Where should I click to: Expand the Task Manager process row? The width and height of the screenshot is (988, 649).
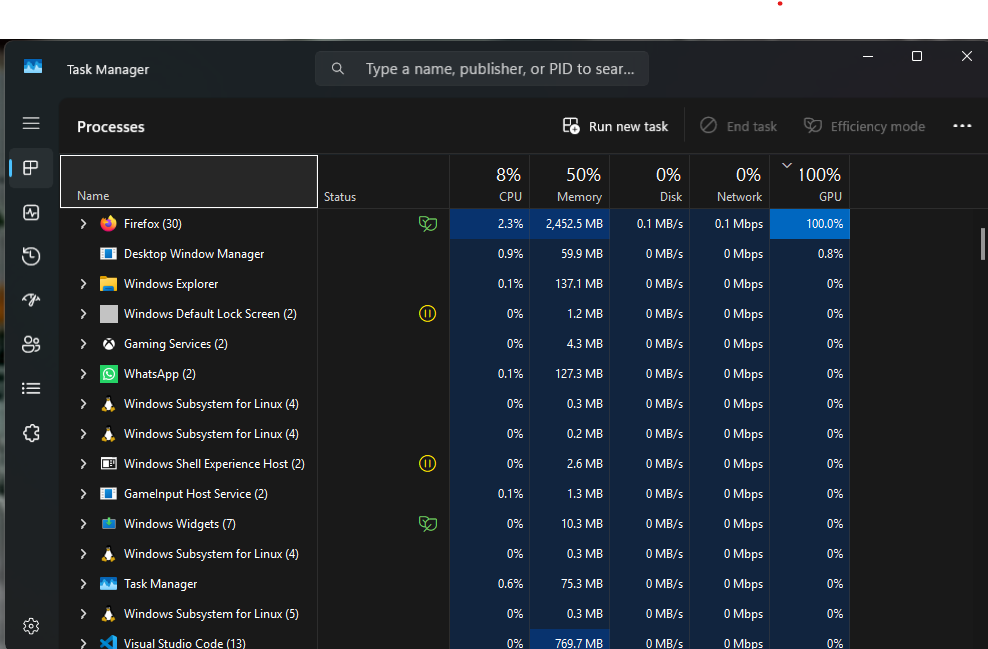click(x=83, y=584)
